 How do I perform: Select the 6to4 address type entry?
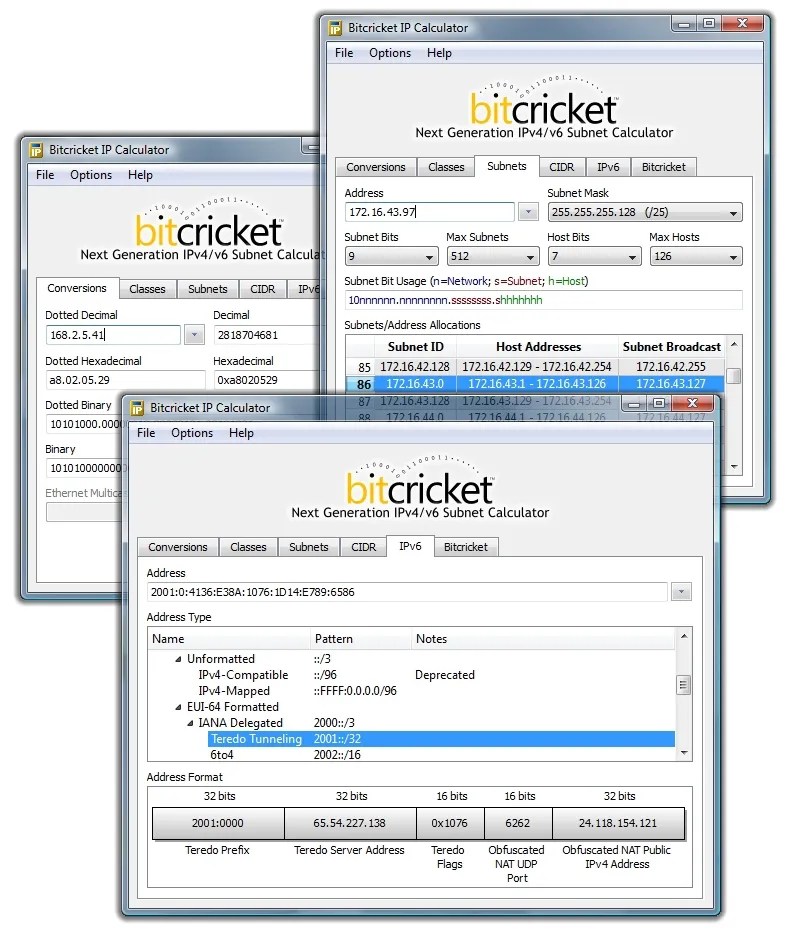pyautogui.click(x=219, y=755)
